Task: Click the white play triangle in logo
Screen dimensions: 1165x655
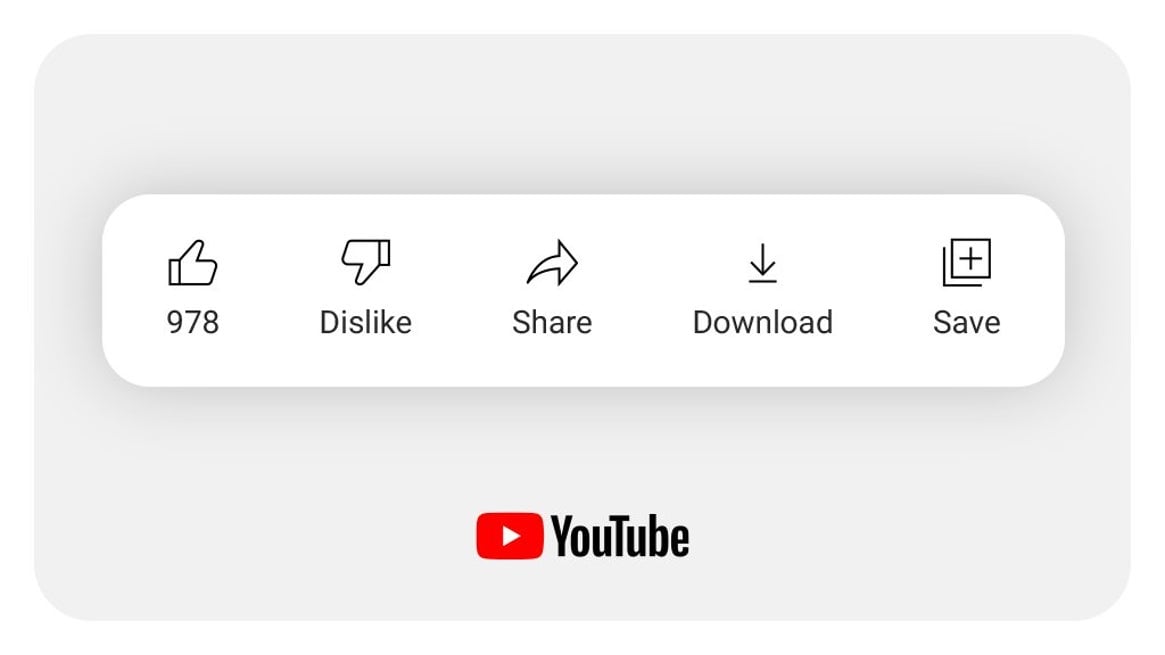Action: pos(511,535)
